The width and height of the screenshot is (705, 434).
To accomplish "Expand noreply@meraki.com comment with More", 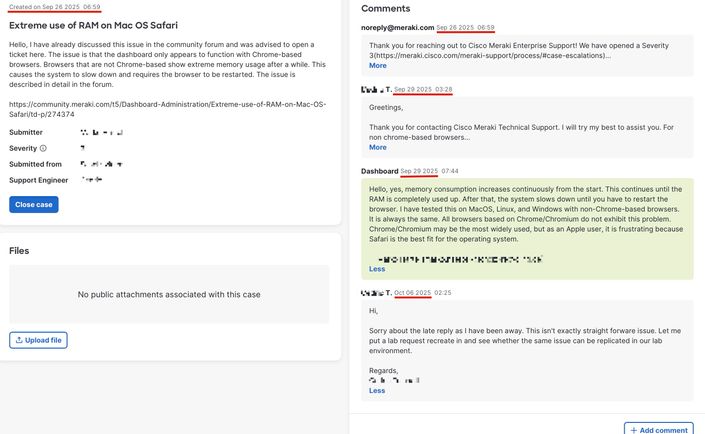I will pos(377,65).
